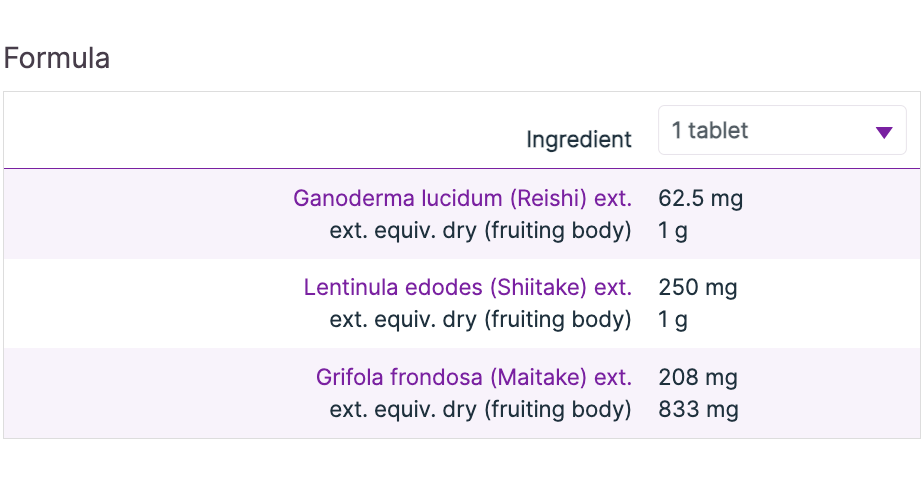The image size is (924, 498).
Task: Select the 250 mg Shiitake amount
Action: click(697, 288)
